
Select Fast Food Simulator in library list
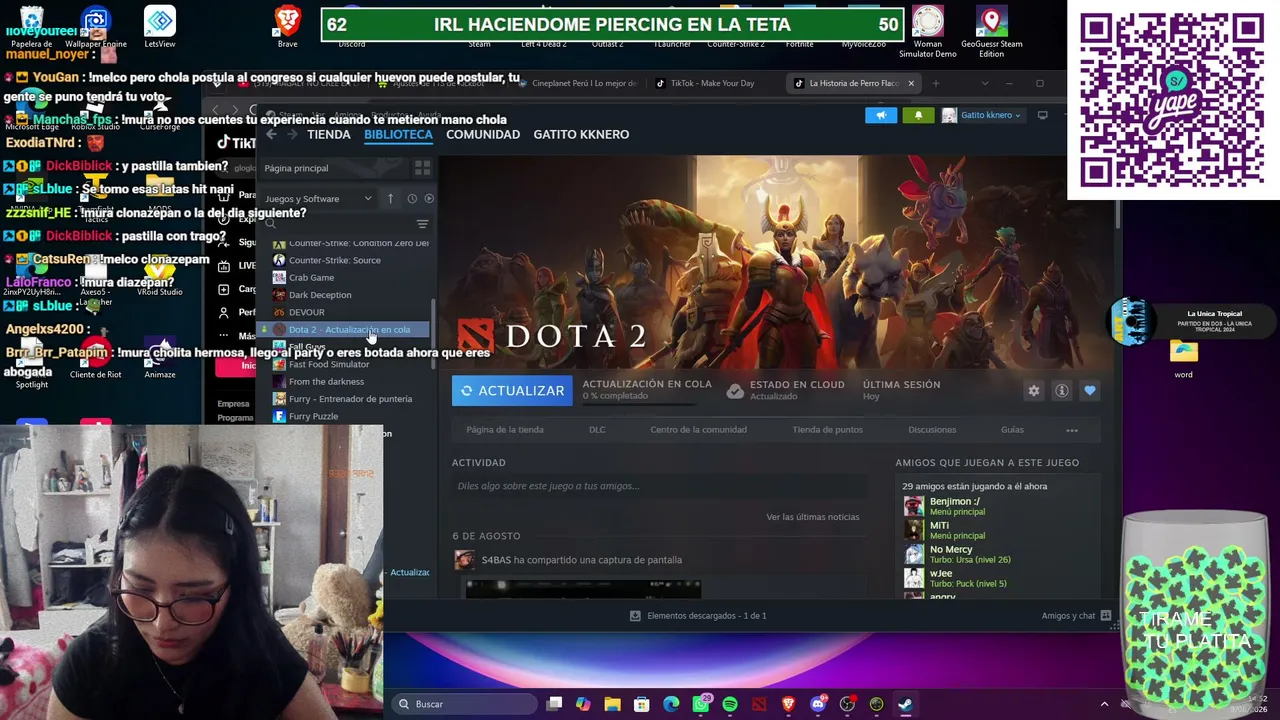(328, 365)
